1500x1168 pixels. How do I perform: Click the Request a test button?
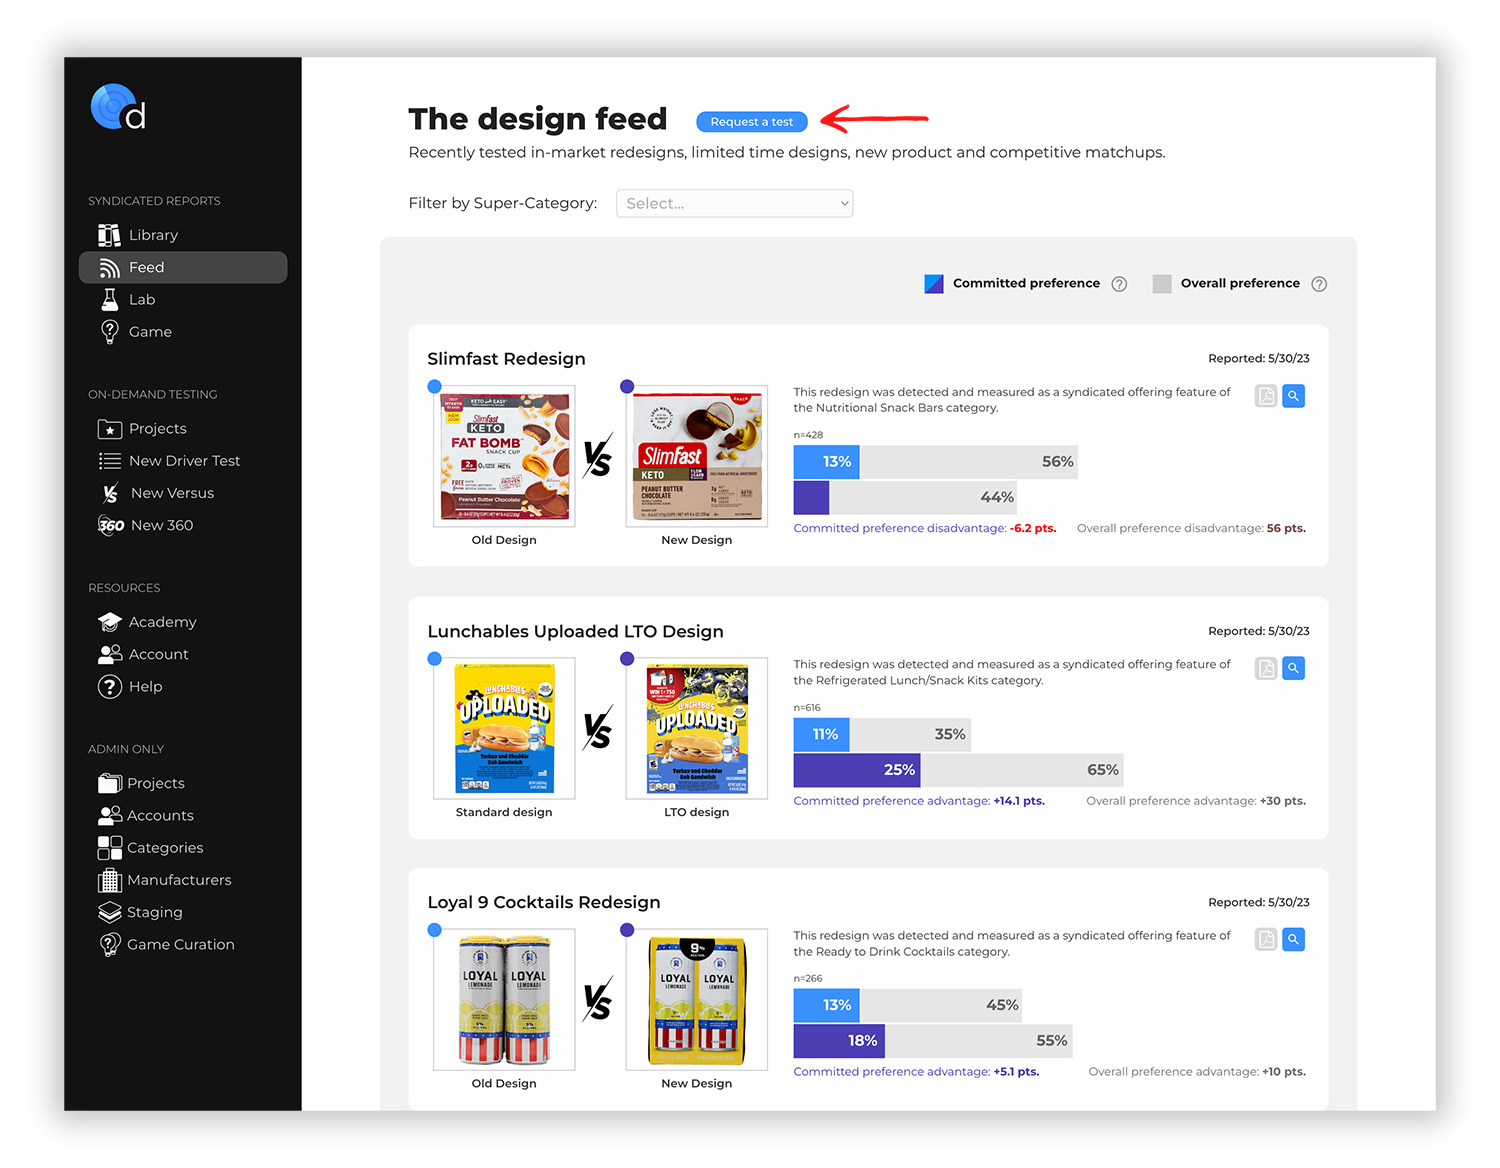(x=751, y=121)
